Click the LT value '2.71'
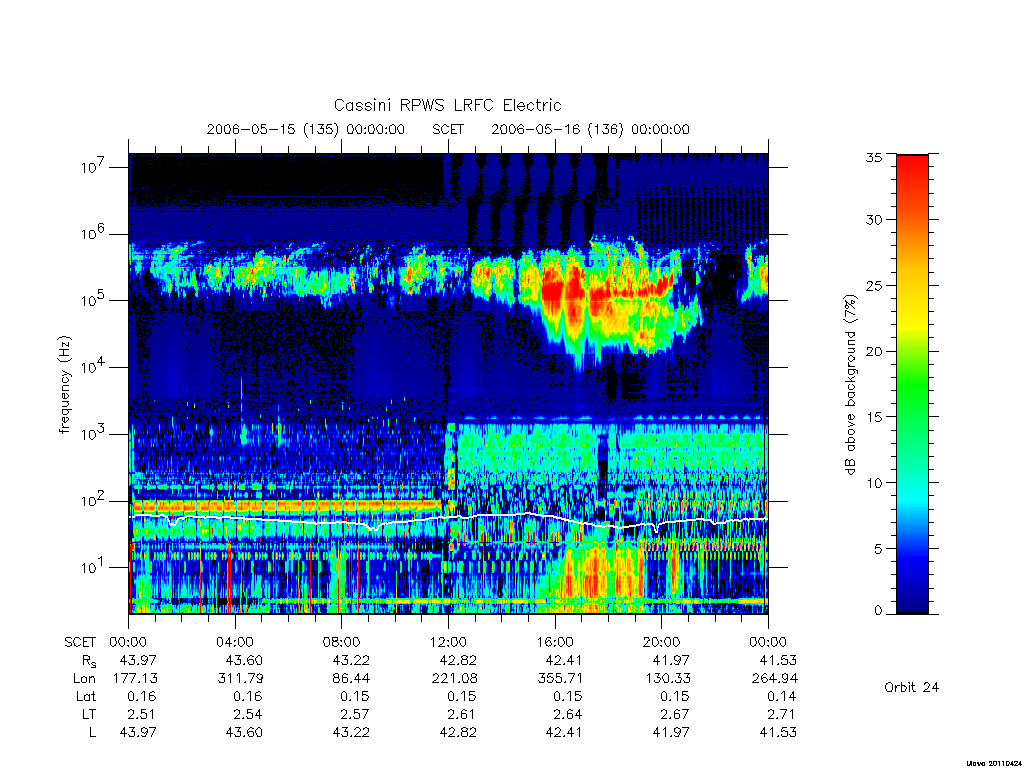1024x768 pixels. click(782, 714)
